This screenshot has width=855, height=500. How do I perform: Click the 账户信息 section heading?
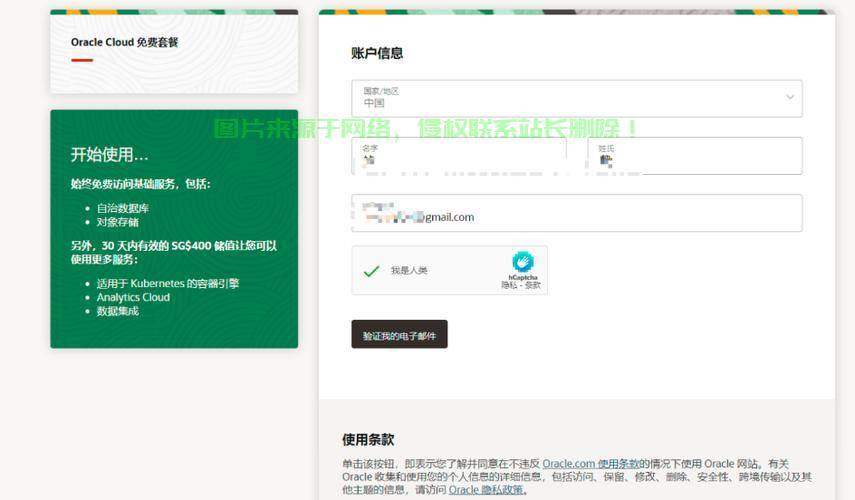[x=377, y=53]
